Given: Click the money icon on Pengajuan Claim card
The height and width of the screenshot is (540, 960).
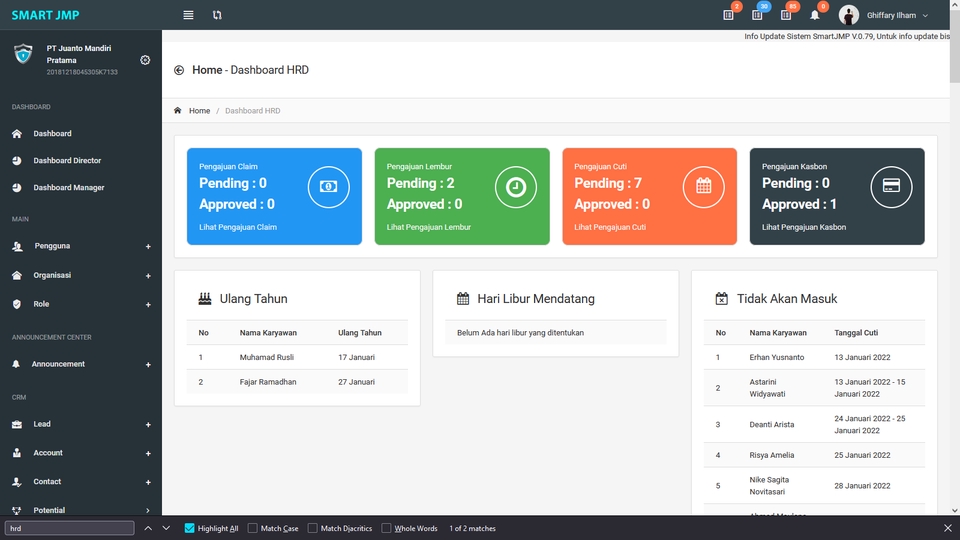Looking at the screenshot, I should [x=328, y=187].
